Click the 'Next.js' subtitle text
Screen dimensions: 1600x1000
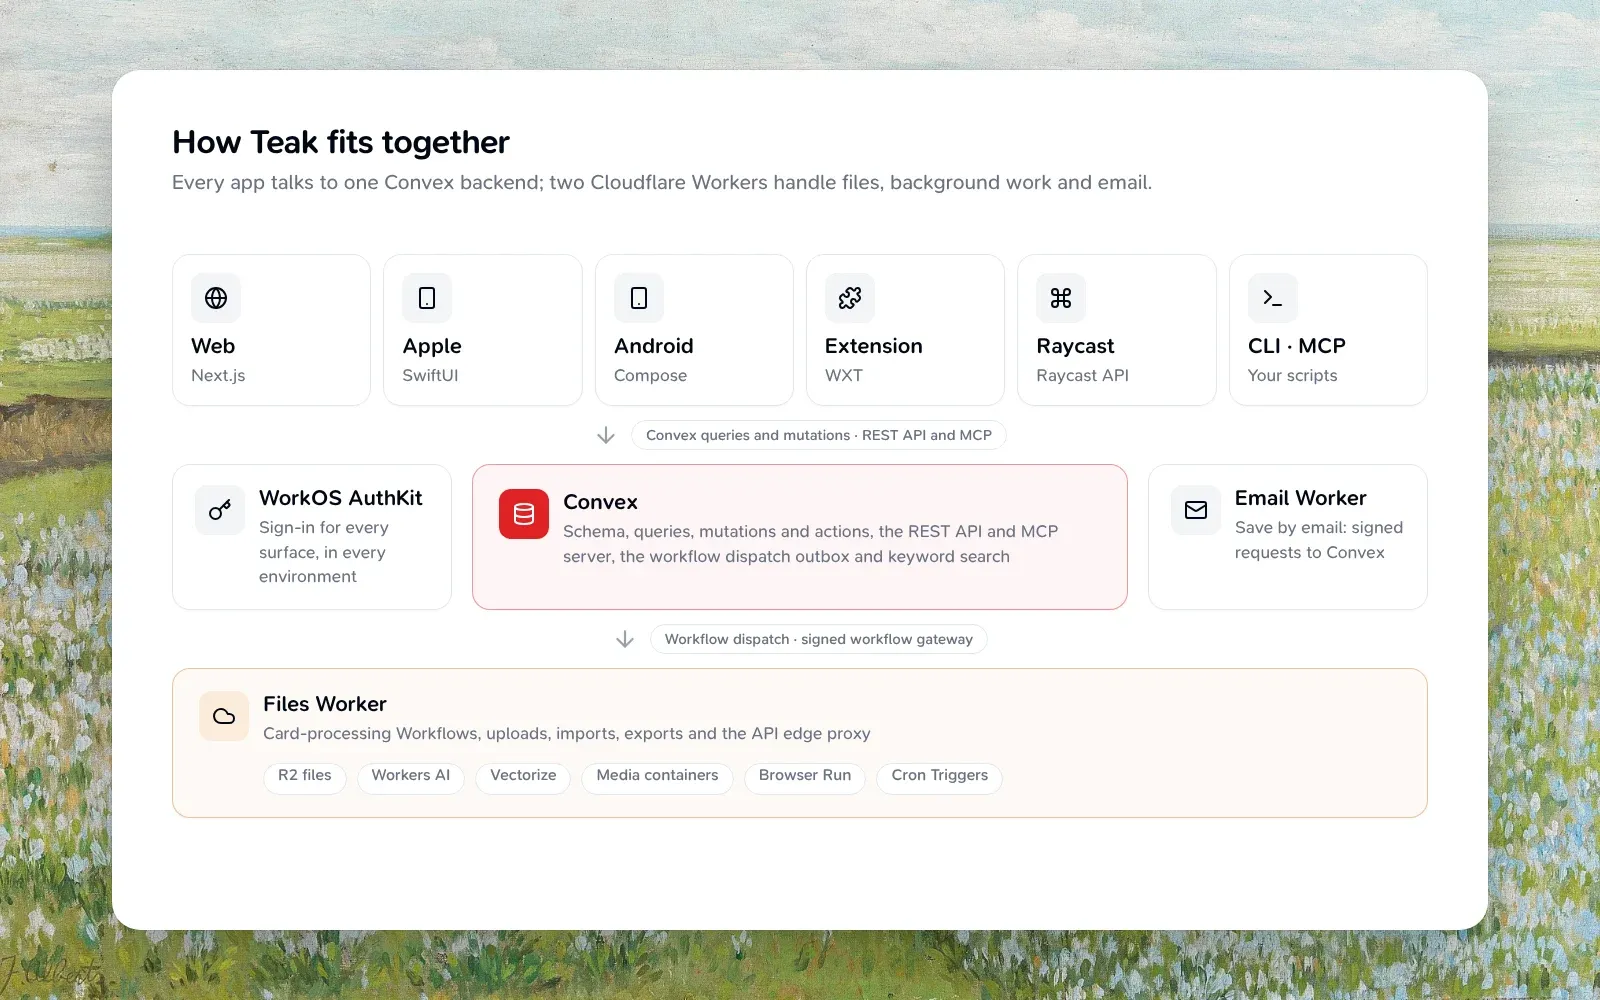(218, 376)
